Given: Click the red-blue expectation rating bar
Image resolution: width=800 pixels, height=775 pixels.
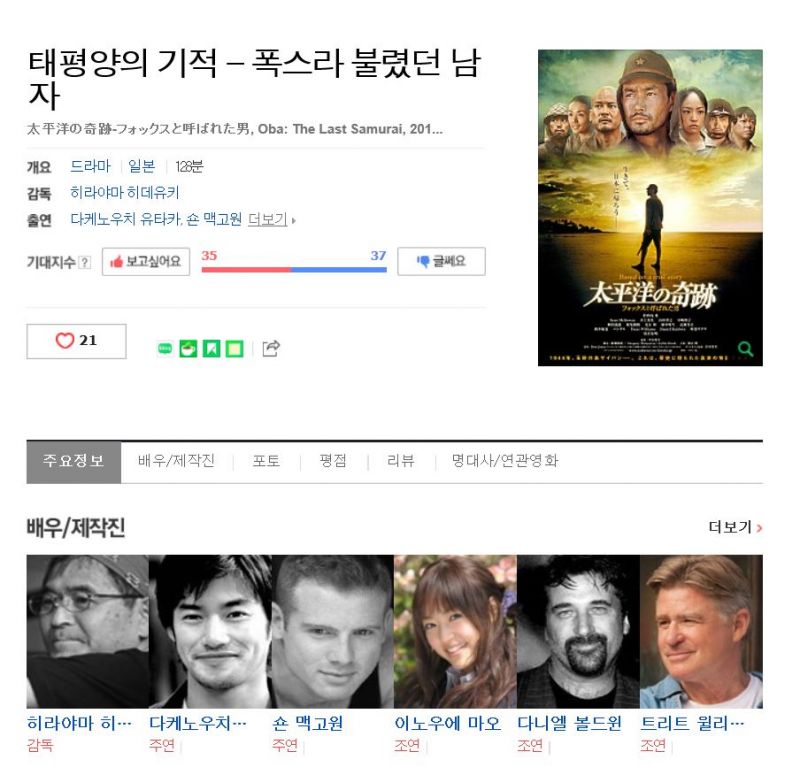Looking at the screenshot, I should pyautogui.click(x=294, y=269).
